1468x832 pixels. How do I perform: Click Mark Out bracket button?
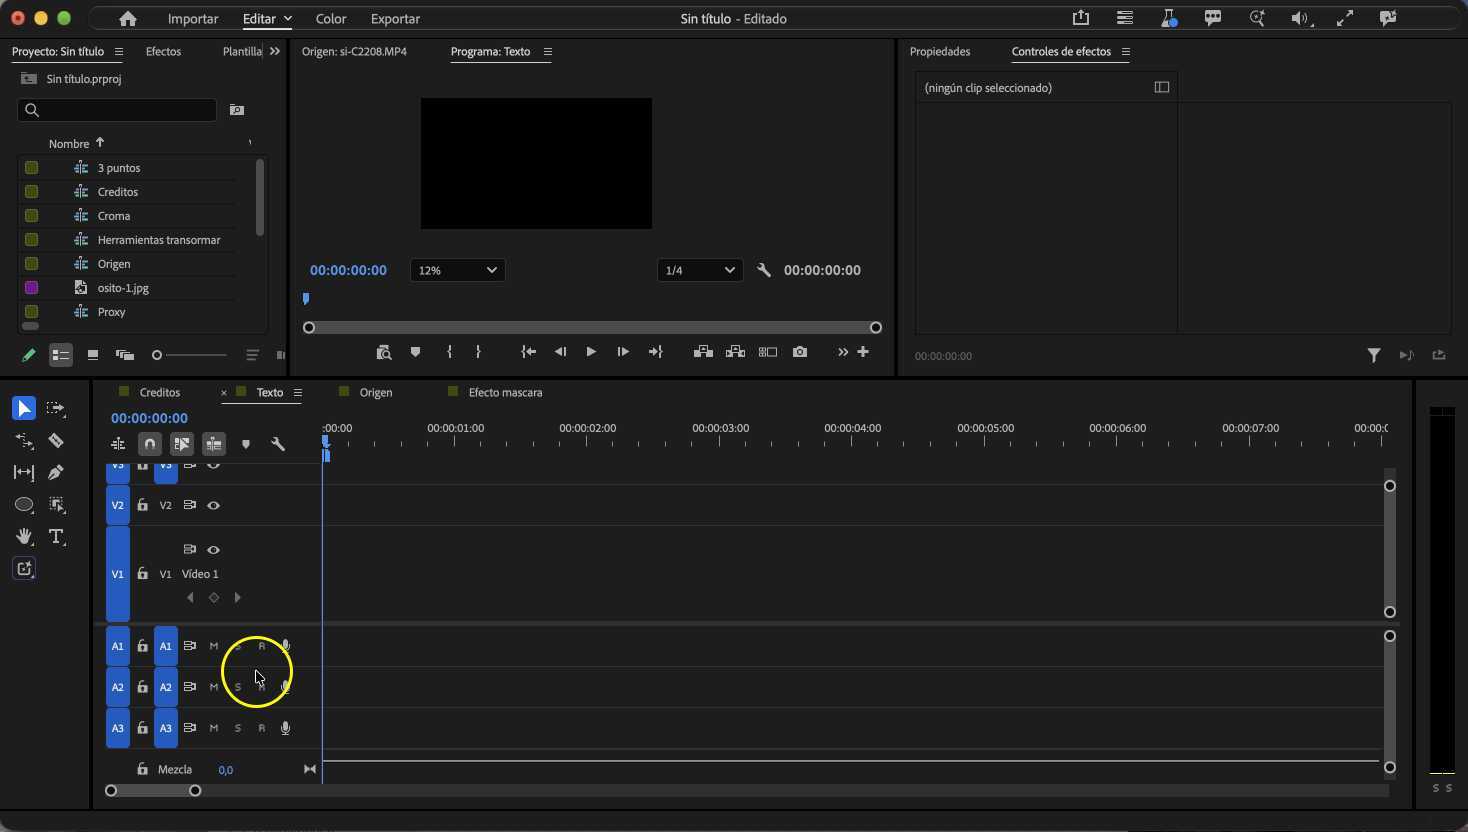(478, 352)
